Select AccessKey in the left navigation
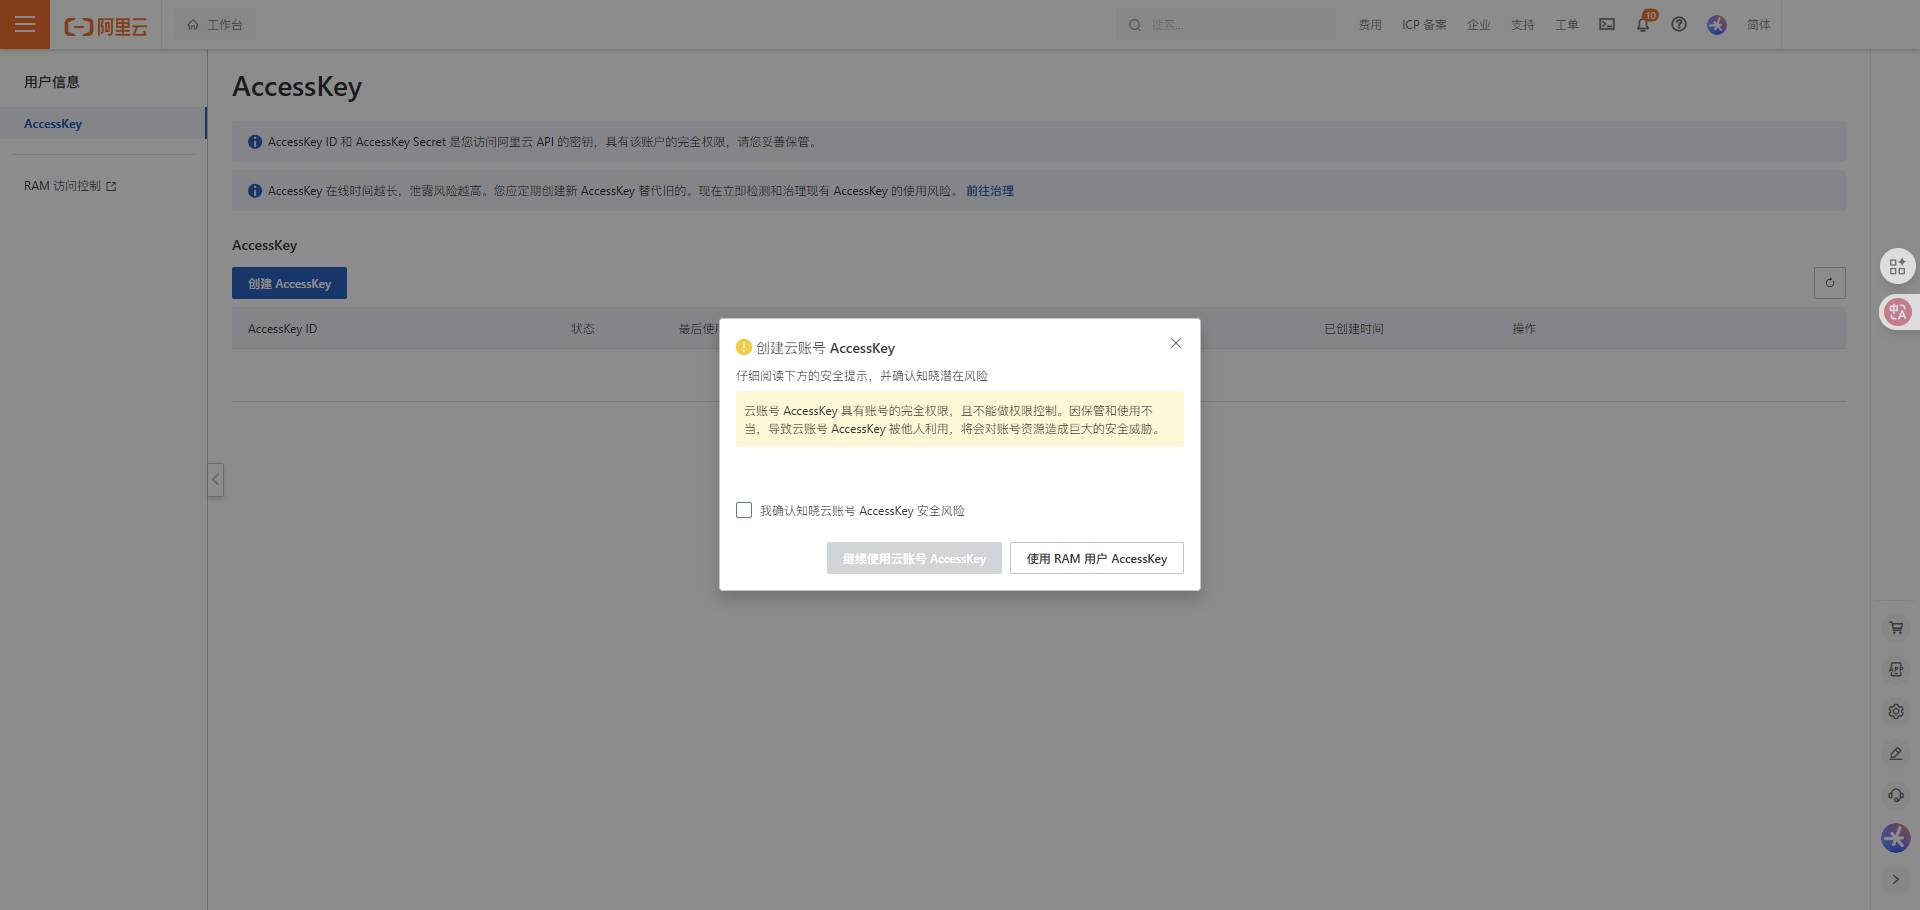This screenshot has height=910, width=1920. pyautogui.click(x=53, y=124)
